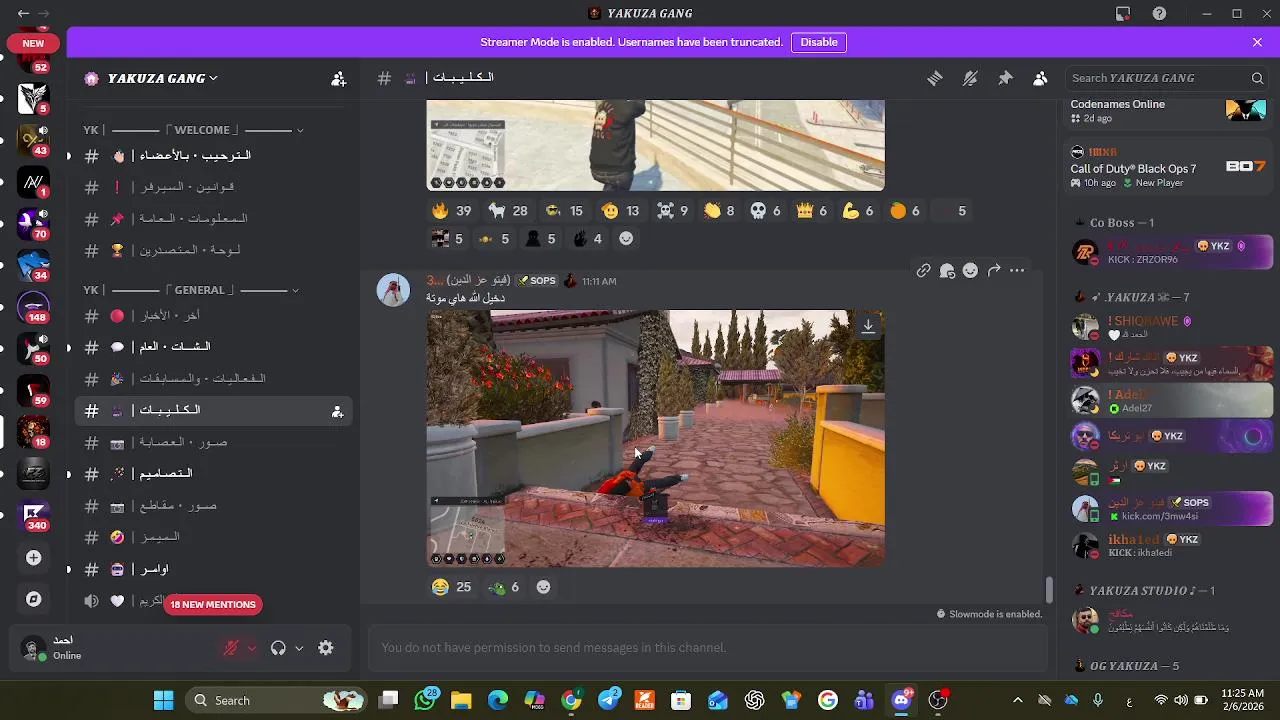Toggle the goat reaction with 28 count

[508, 211]
